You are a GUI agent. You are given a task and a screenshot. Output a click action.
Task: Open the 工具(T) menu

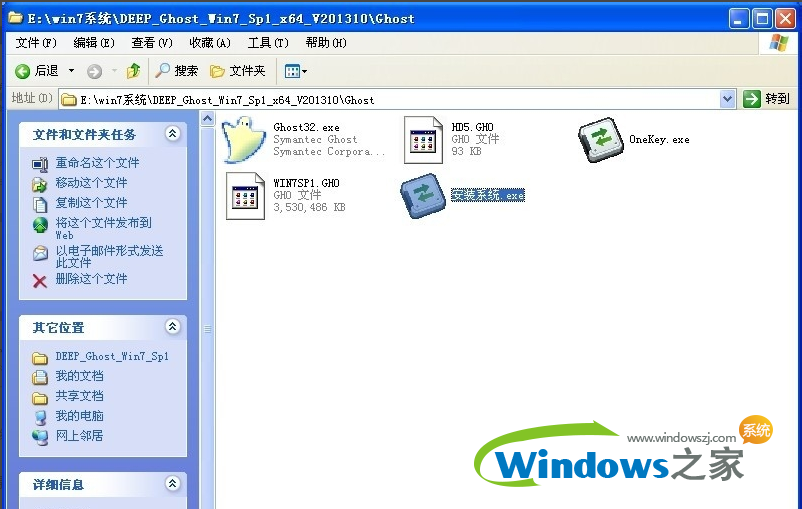coord(267,43)
